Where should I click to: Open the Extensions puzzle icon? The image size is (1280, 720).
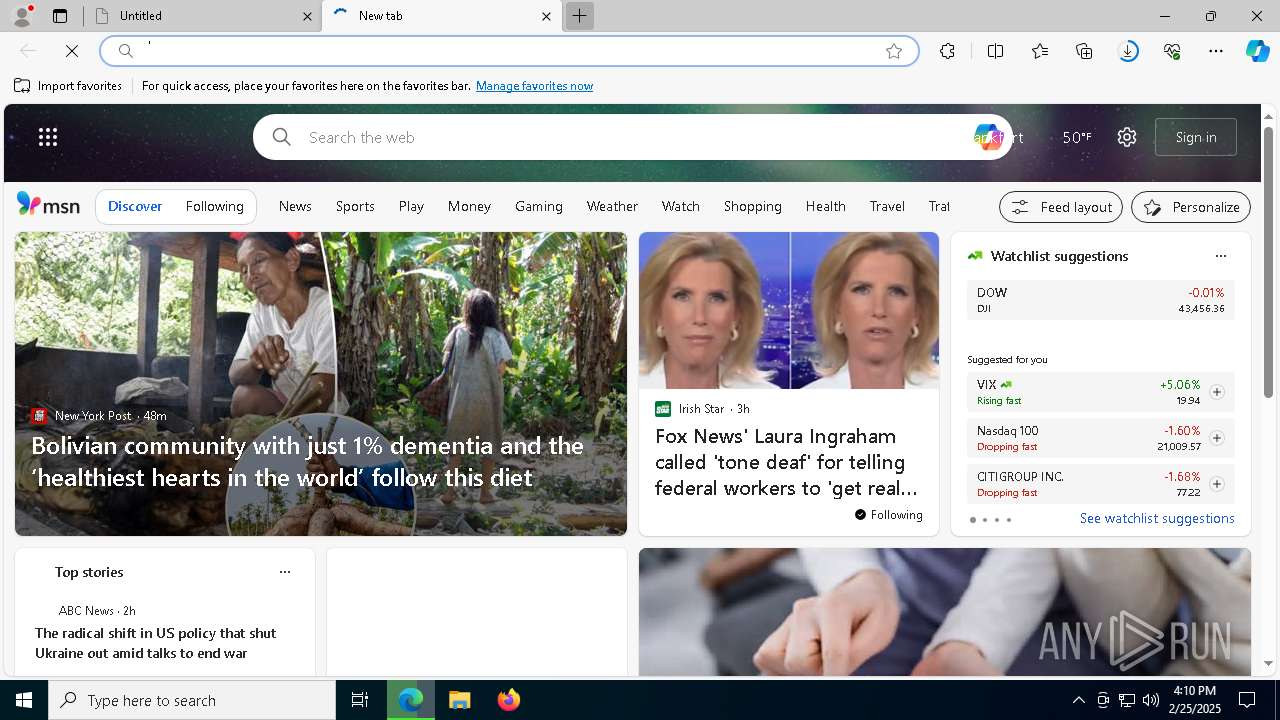947,51
